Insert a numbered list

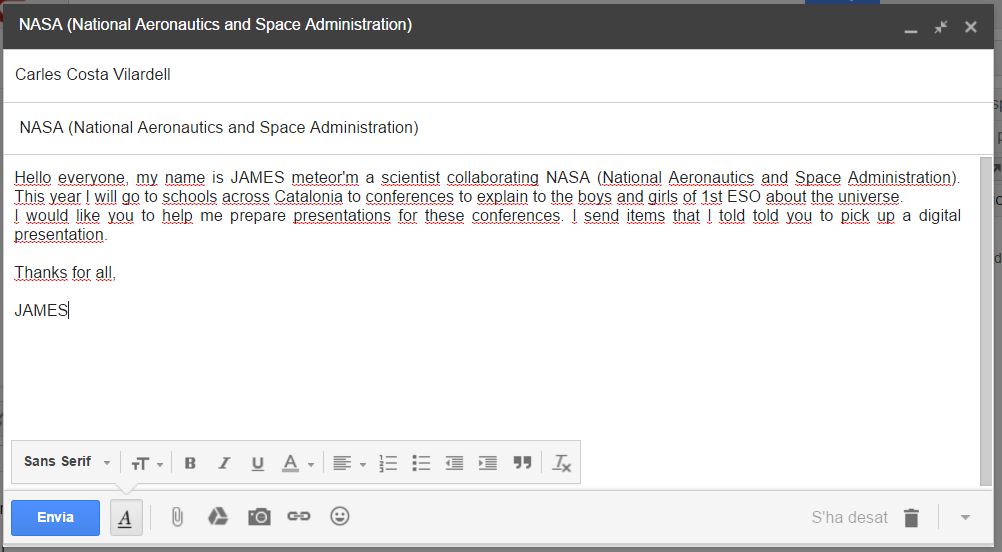pos(388,463)
